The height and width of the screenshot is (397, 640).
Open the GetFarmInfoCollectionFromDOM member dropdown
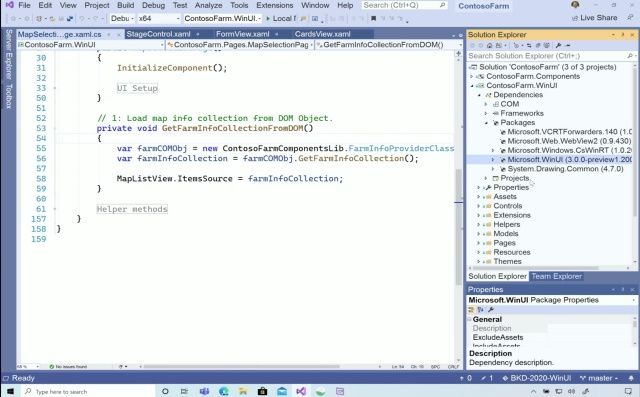coord(389,44)
